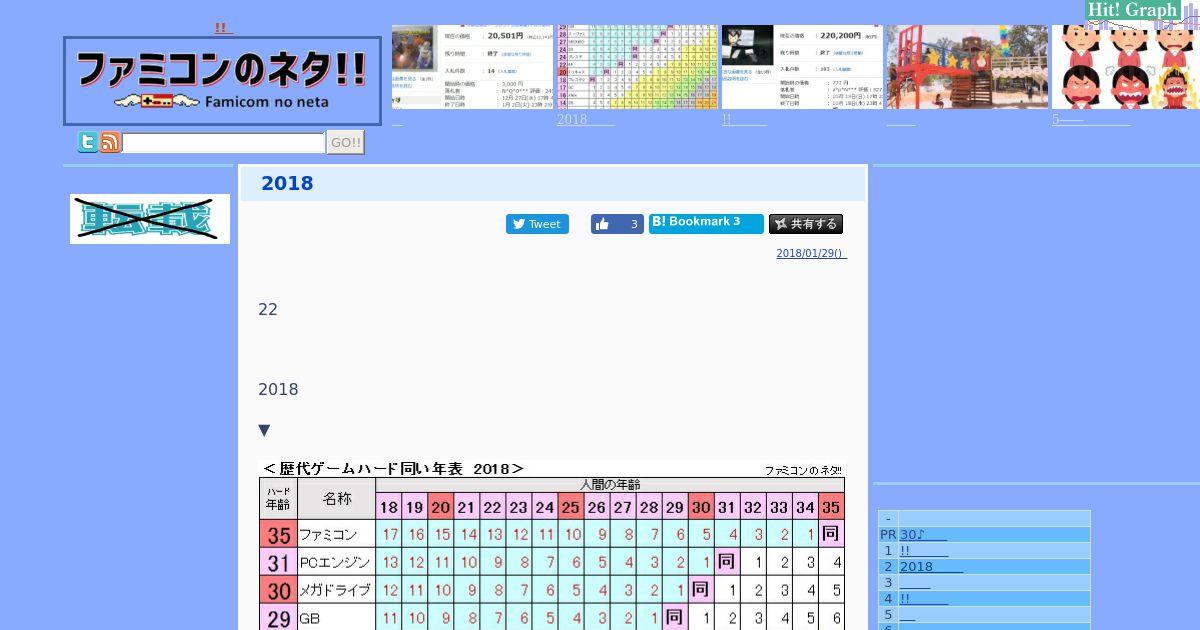Click the Hatena B! Bookmark 3 button
The height and width of the screenshot is (630, 1200).
[x=706, y=223]
